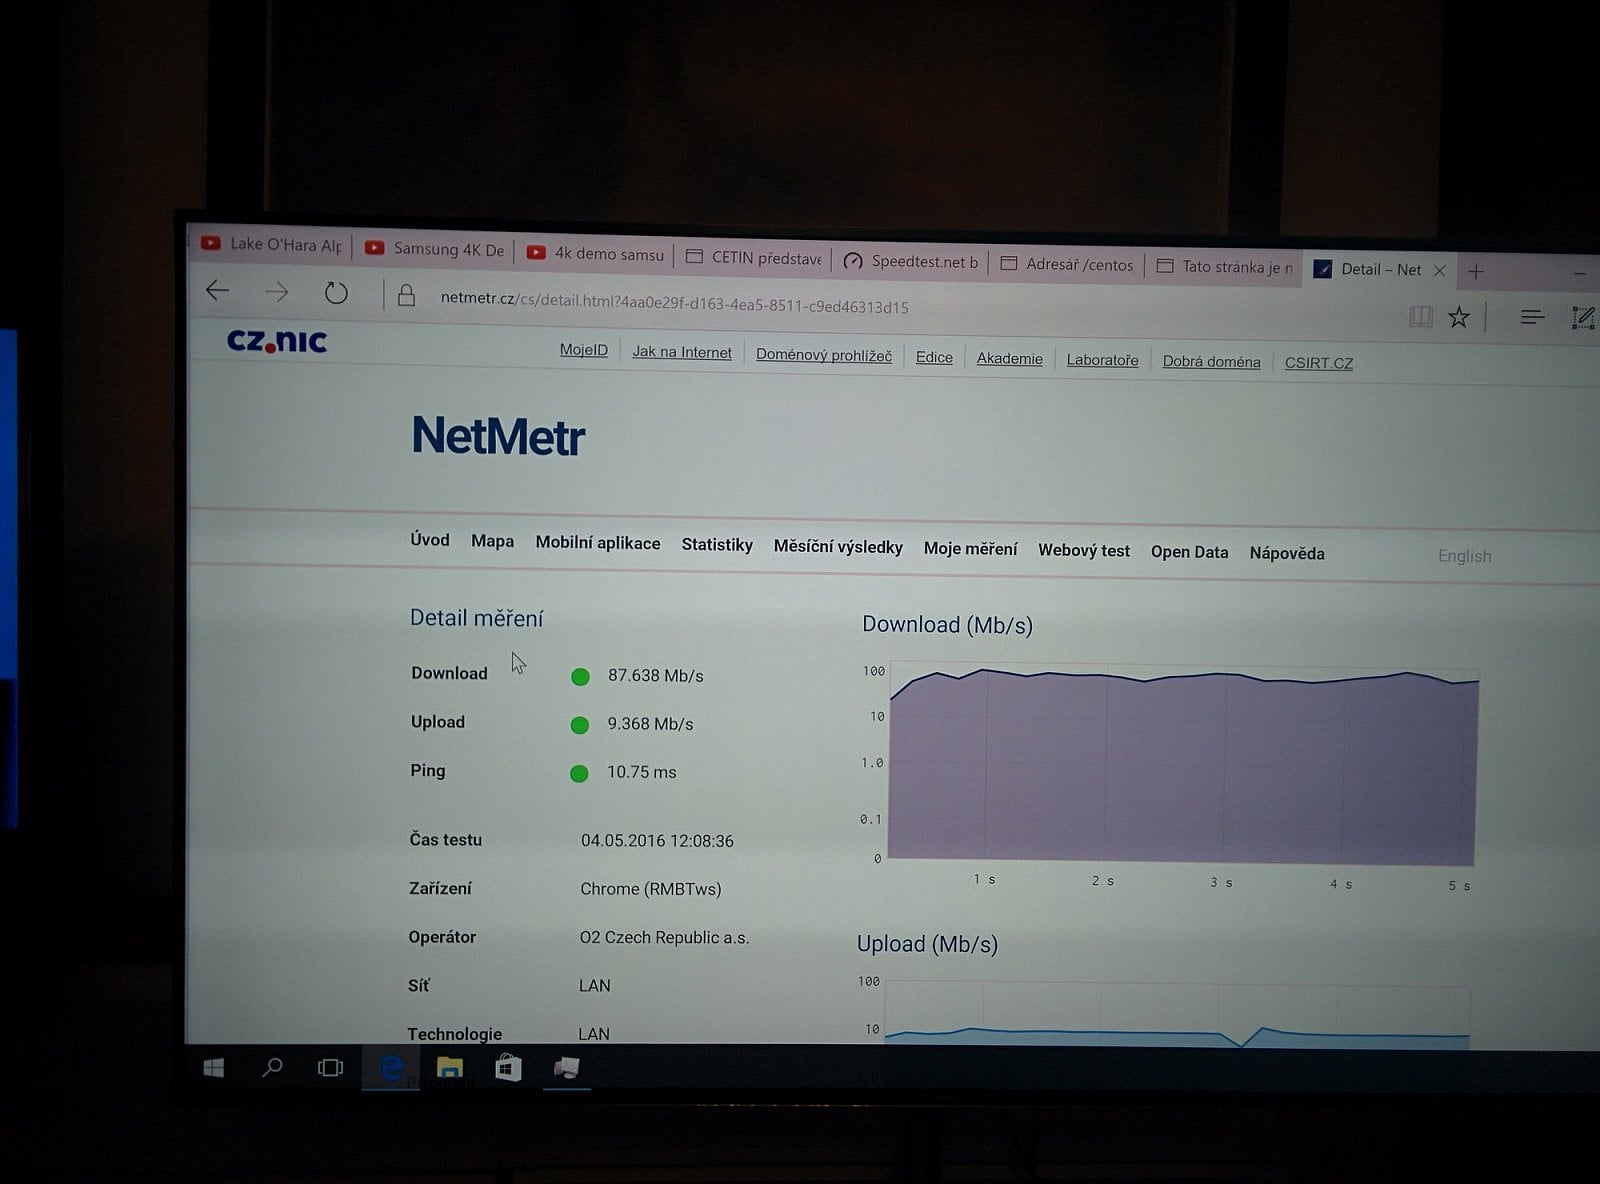Open the Webový test menu item
The width and height of the screenshot is (1600, 1184).
pos(1084,551)
